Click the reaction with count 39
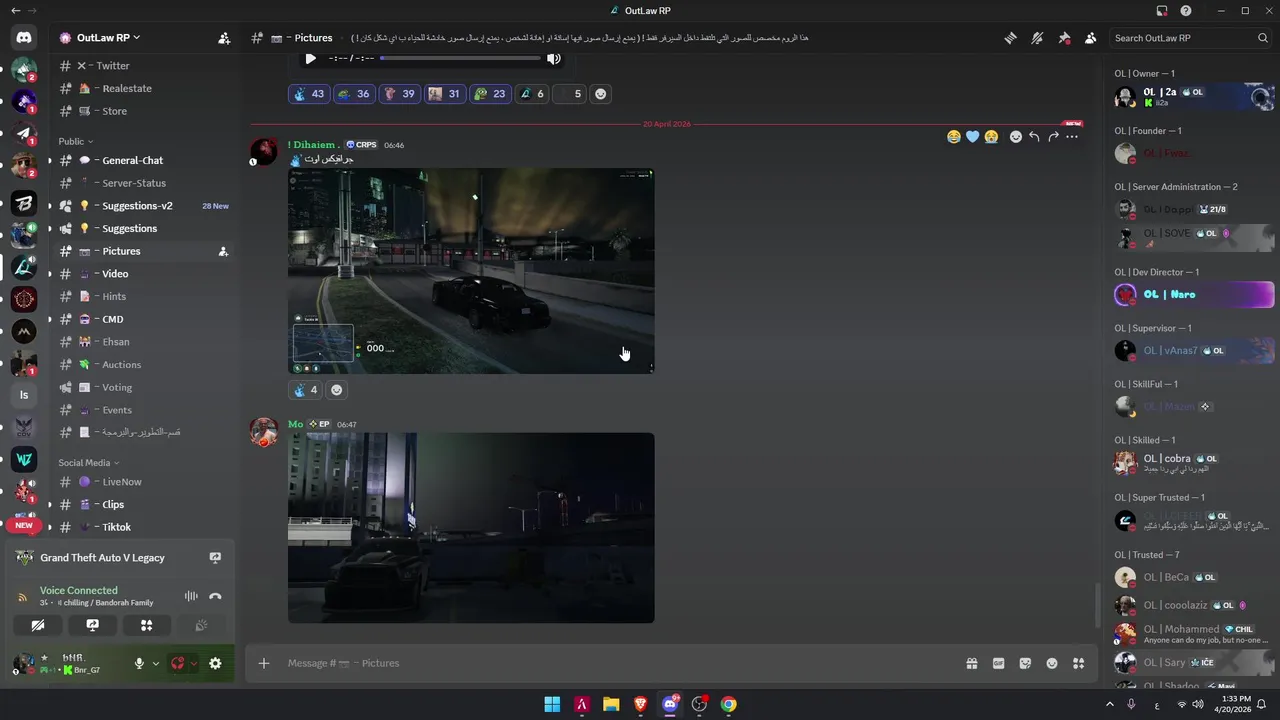Image resolution: width=1280 pixels, height=720 pixels. tap(398, 94)
